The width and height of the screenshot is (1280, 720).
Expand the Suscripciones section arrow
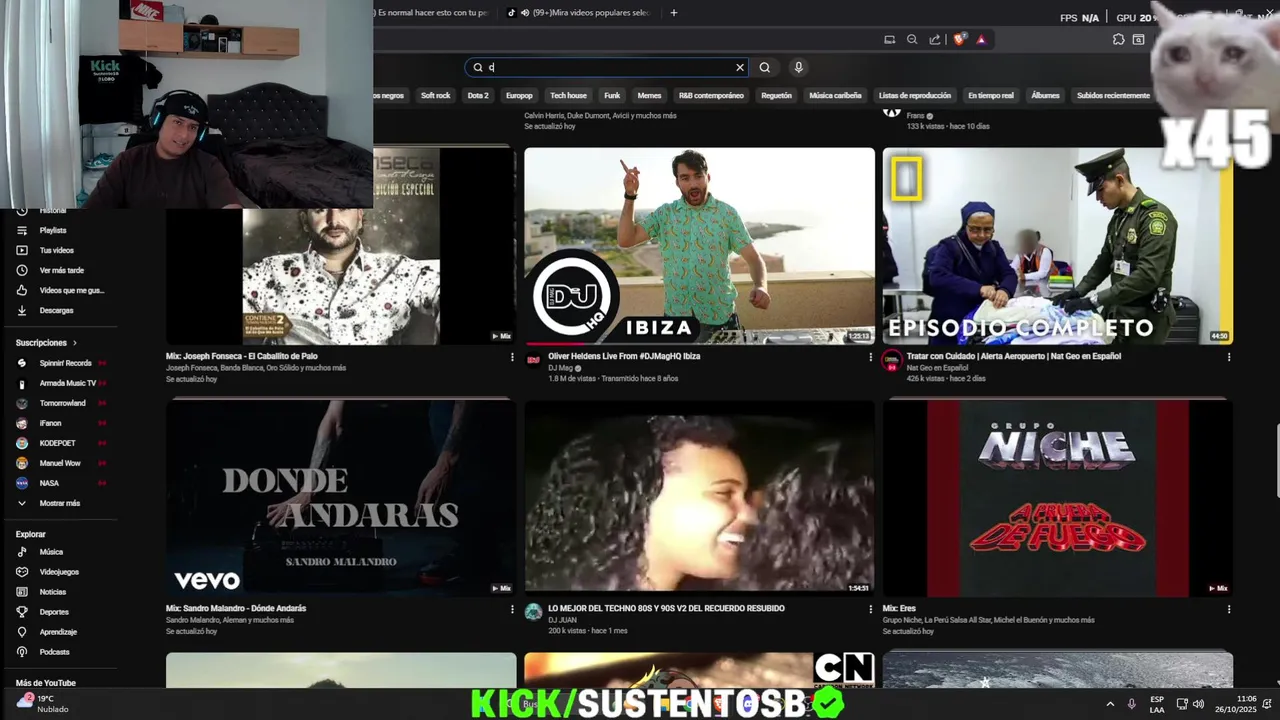tap(74, 343)
